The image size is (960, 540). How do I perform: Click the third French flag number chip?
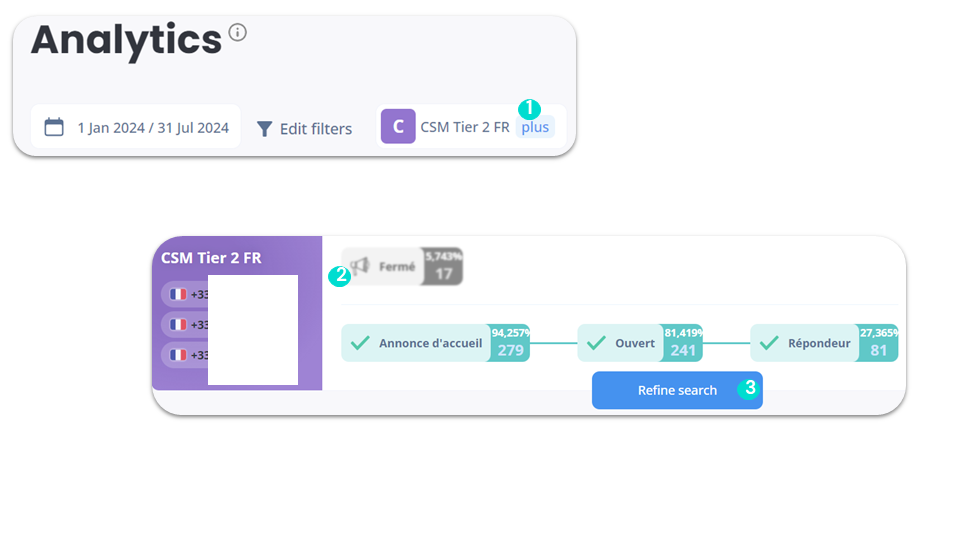pos(185,355)
